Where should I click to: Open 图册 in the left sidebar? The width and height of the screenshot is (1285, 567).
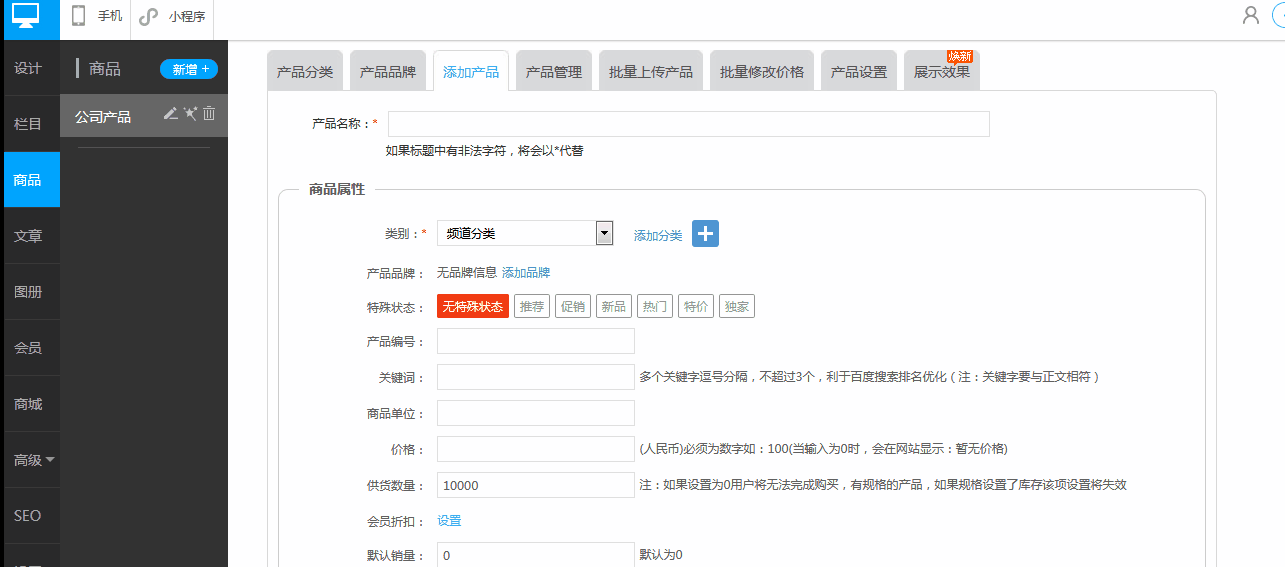pos(28,292)
